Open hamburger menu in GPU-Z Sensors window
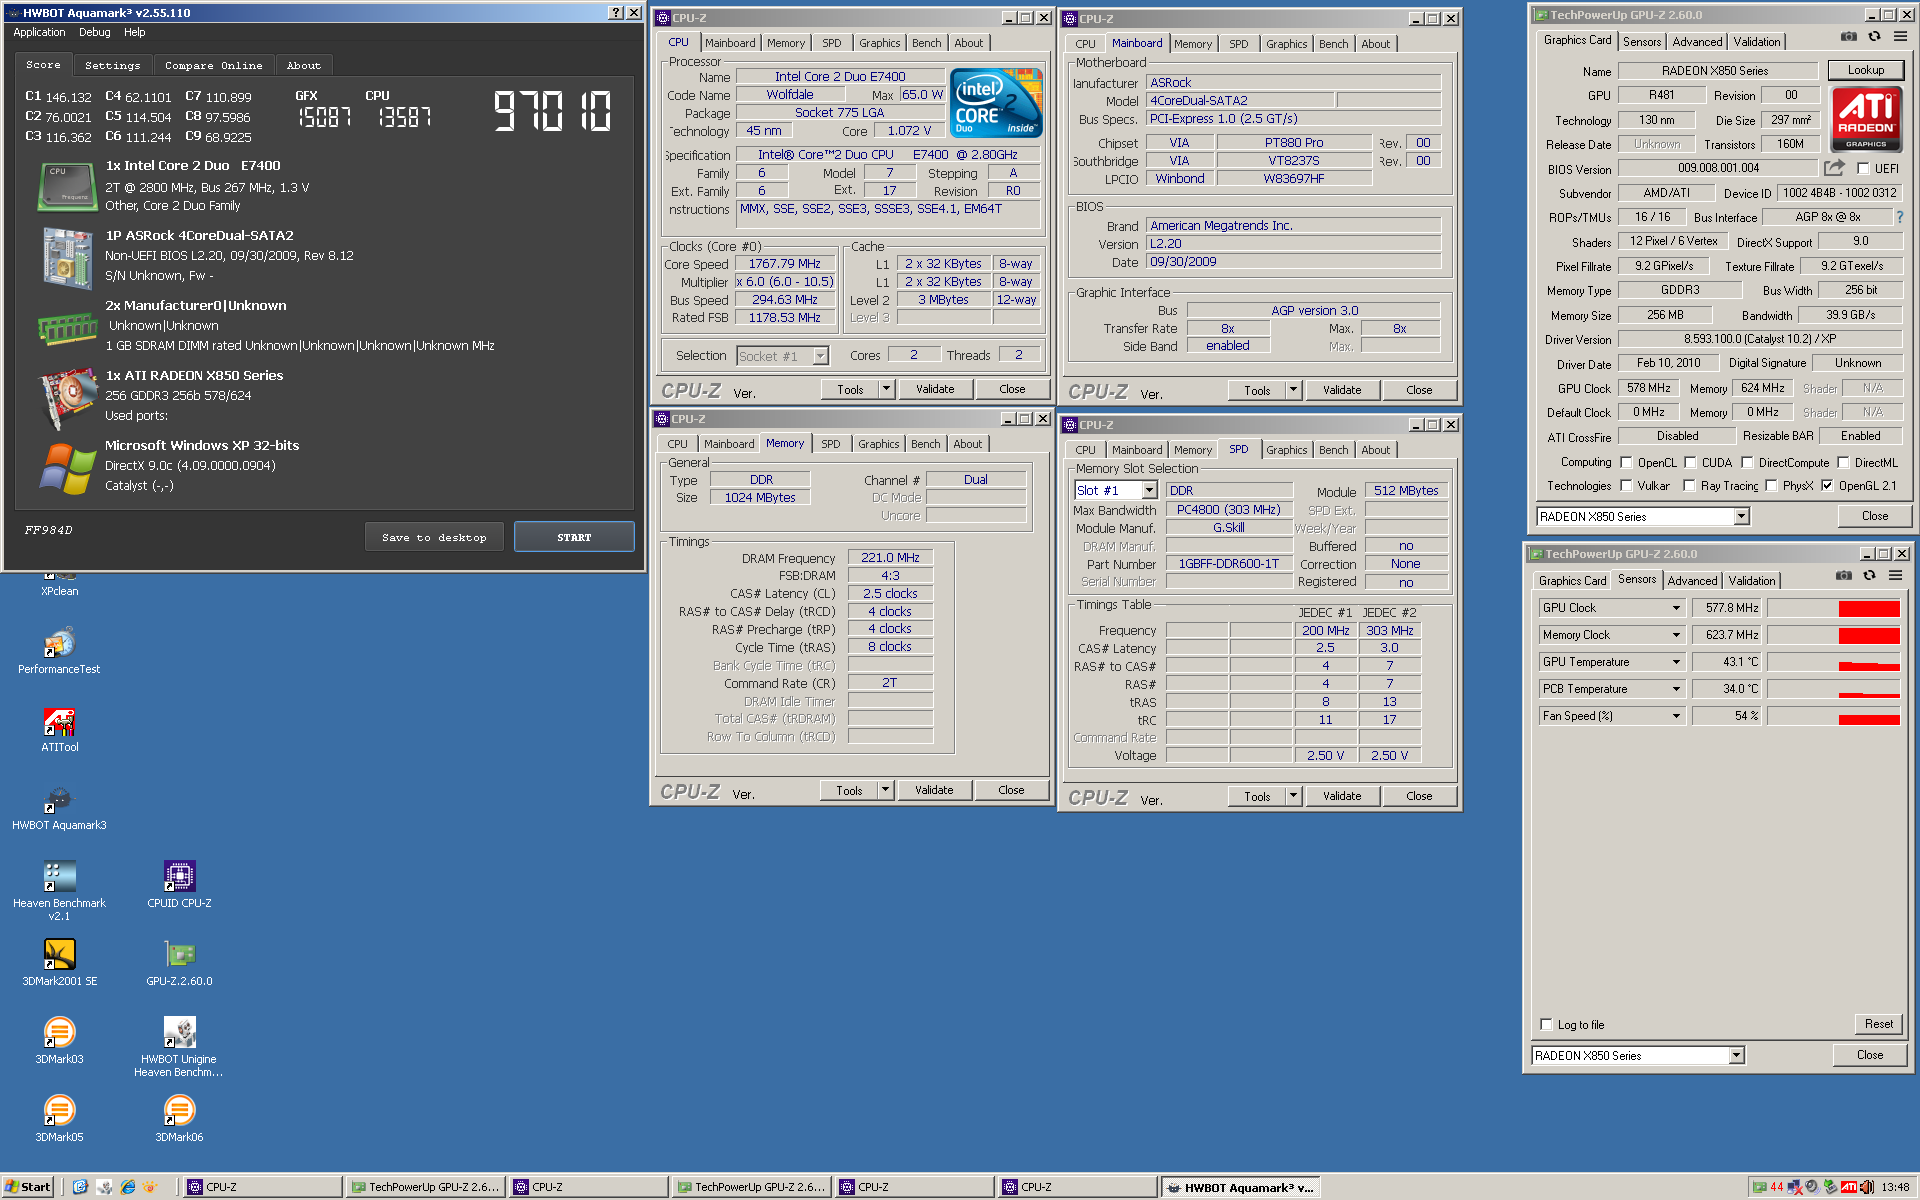Image resolution: width=1920 pixels, height=1200 pixels. click(x=1895, y=576)
